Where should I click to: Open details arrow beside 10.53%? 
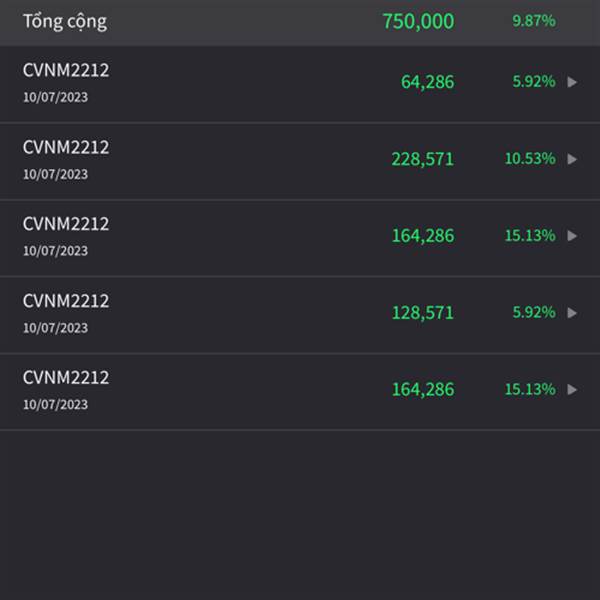coord(572,159)
